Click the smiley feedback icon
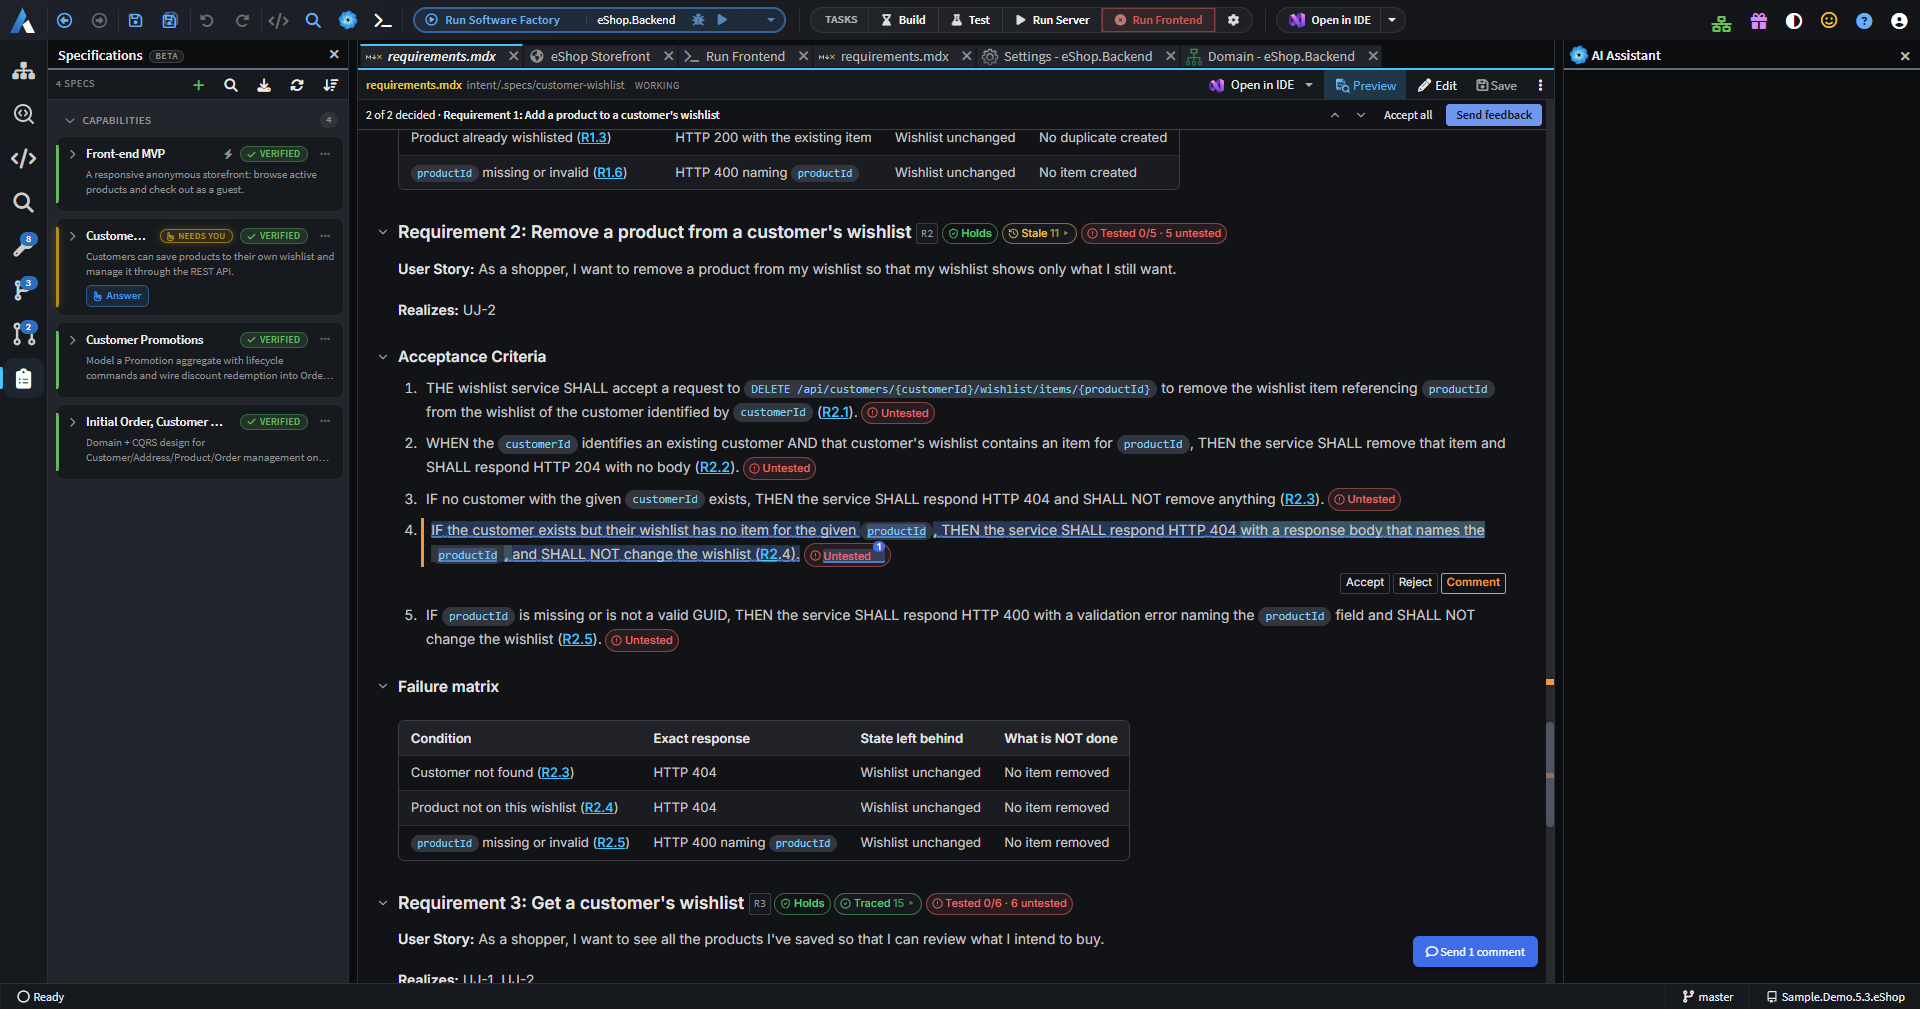 click(x=1829, y=20)
